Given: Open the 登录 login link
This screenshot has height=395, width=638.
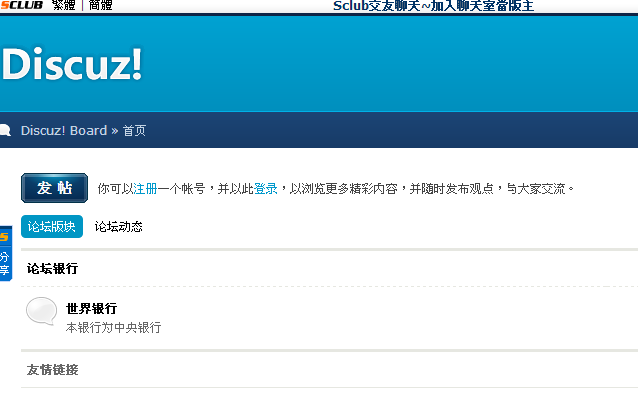Looking at the screenshot, I should [x=265, y=189].
